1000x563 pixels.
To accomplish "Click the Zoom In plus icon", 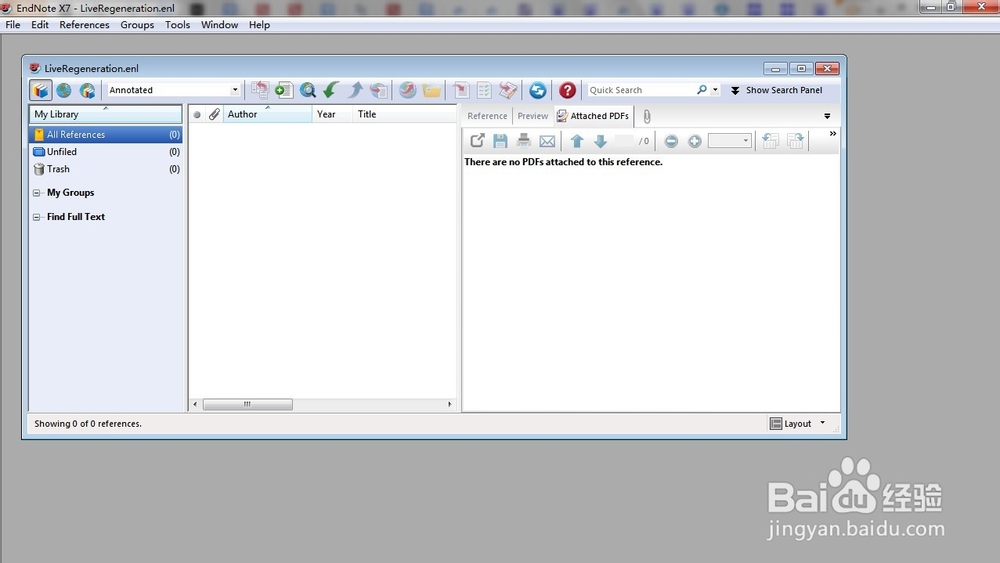I will pyautogui.click(x=695, y=142).
